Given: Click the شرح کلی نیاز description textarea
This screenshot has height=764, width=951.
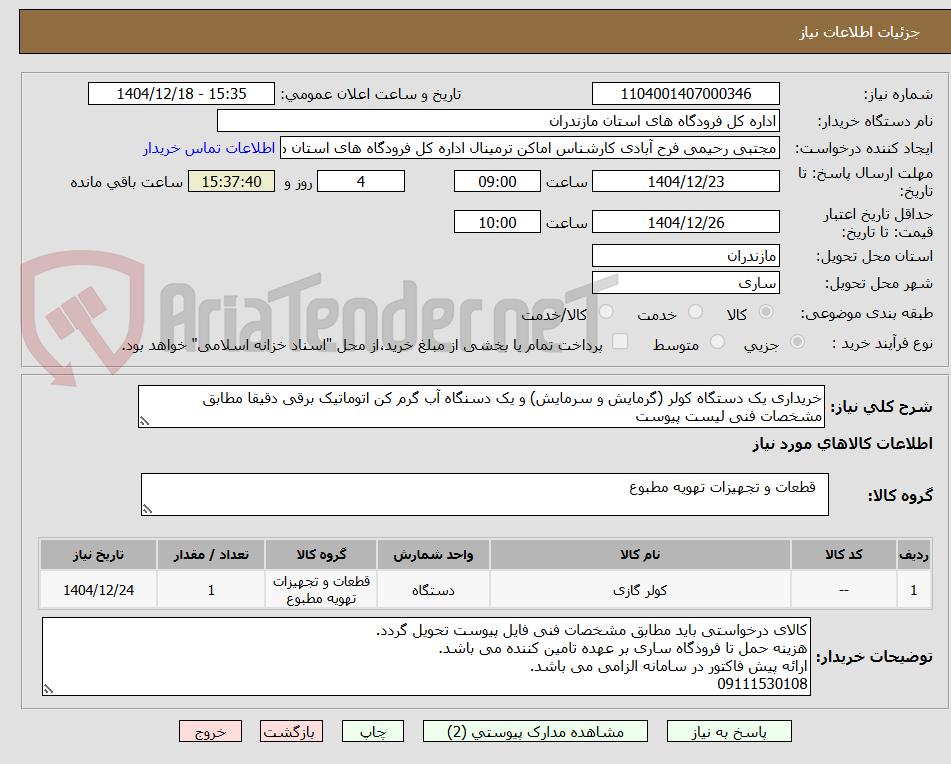Looking at the screenshot, I should point(481,407).
